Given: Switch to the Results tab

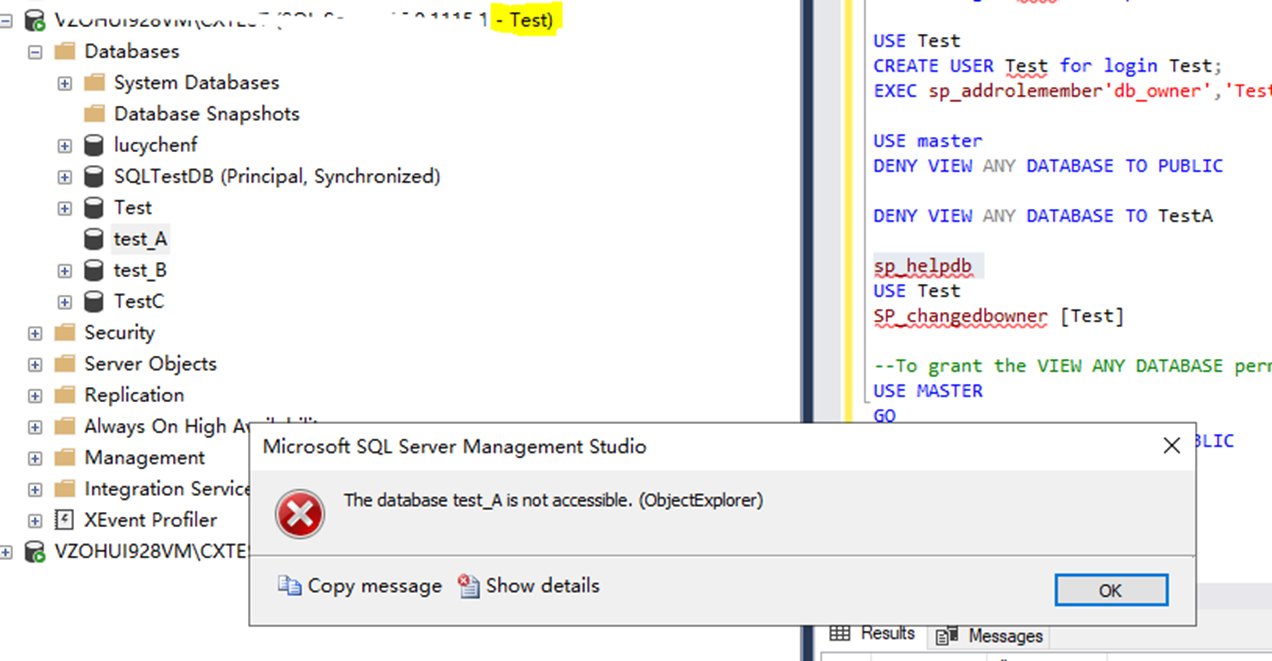Looking at the screenshot, I should pyautogui.click(x=873, y=633).
